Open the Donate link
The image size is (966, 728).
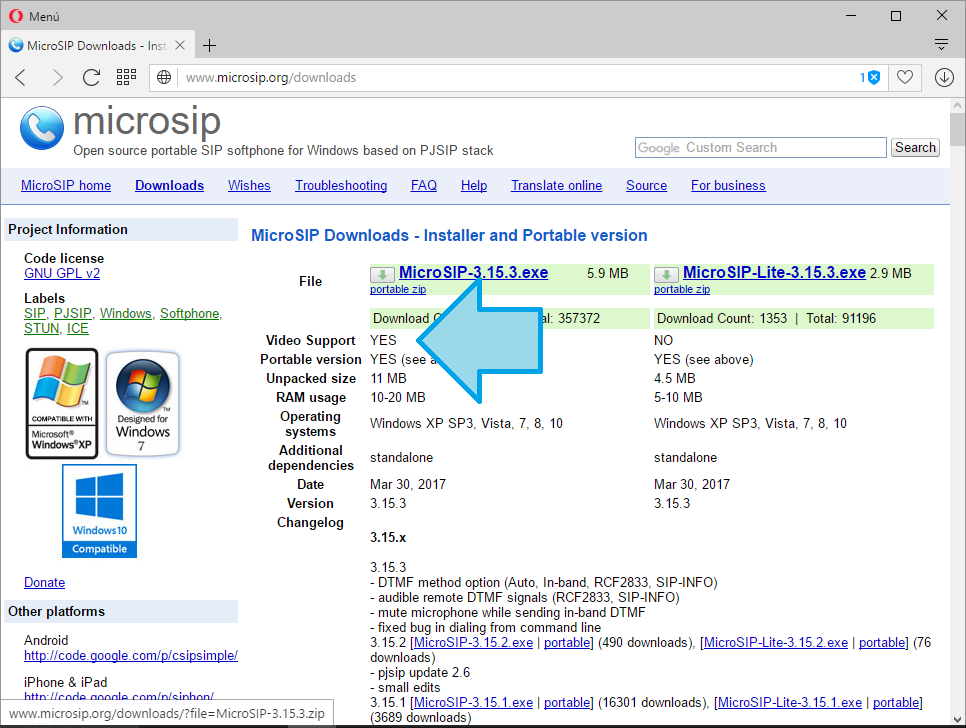tap(44, 583)
